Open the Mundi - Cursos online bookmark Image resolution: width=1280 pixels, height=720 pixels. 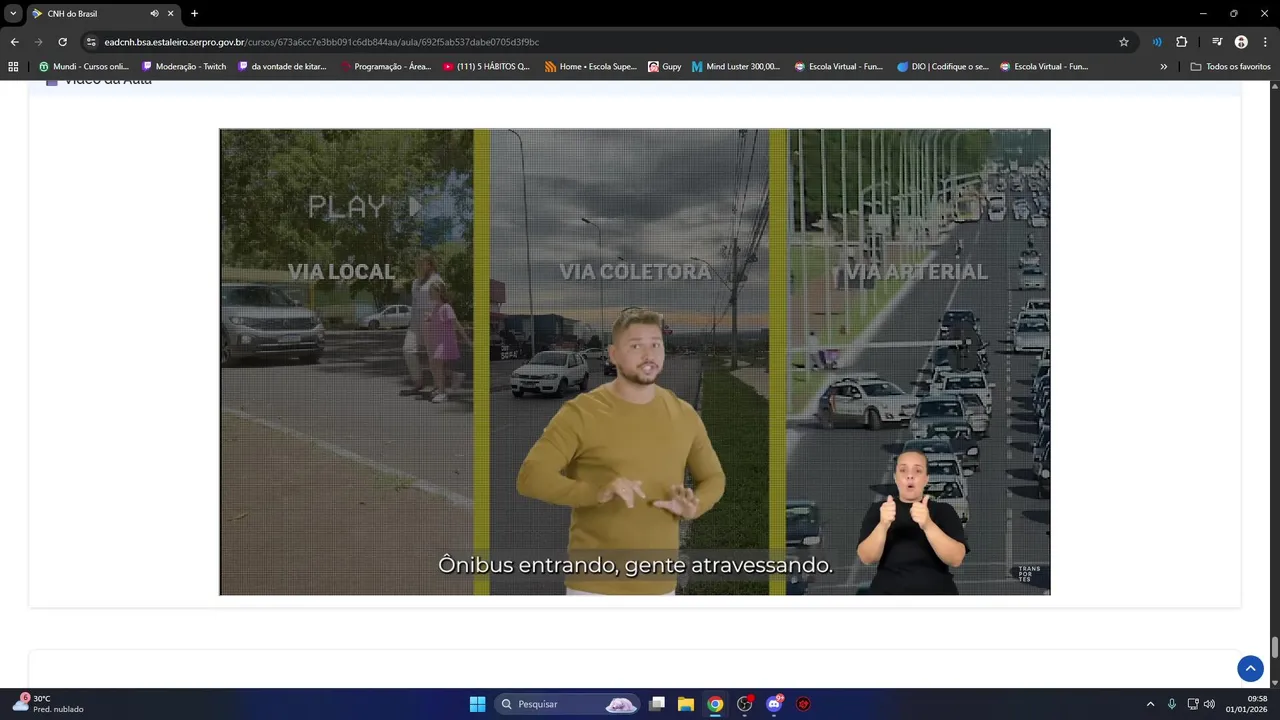(84, 66)
